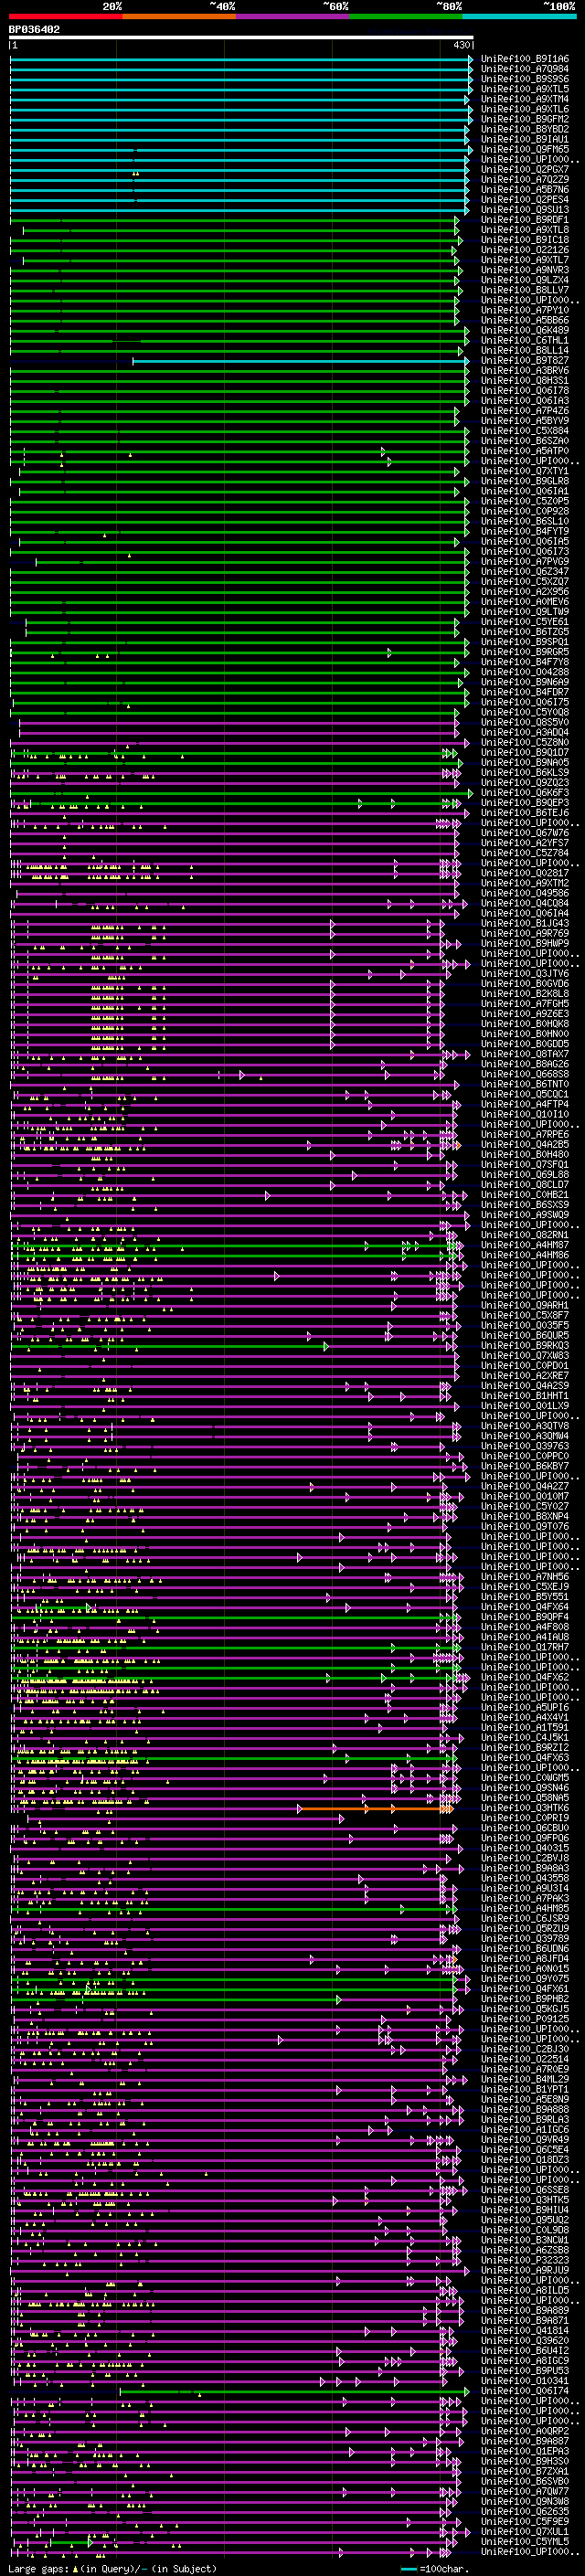Screen dimensions: 585x2576
Task: Select the UniRef100_Q8TAX7 entry
Action: pos(525,1054)
